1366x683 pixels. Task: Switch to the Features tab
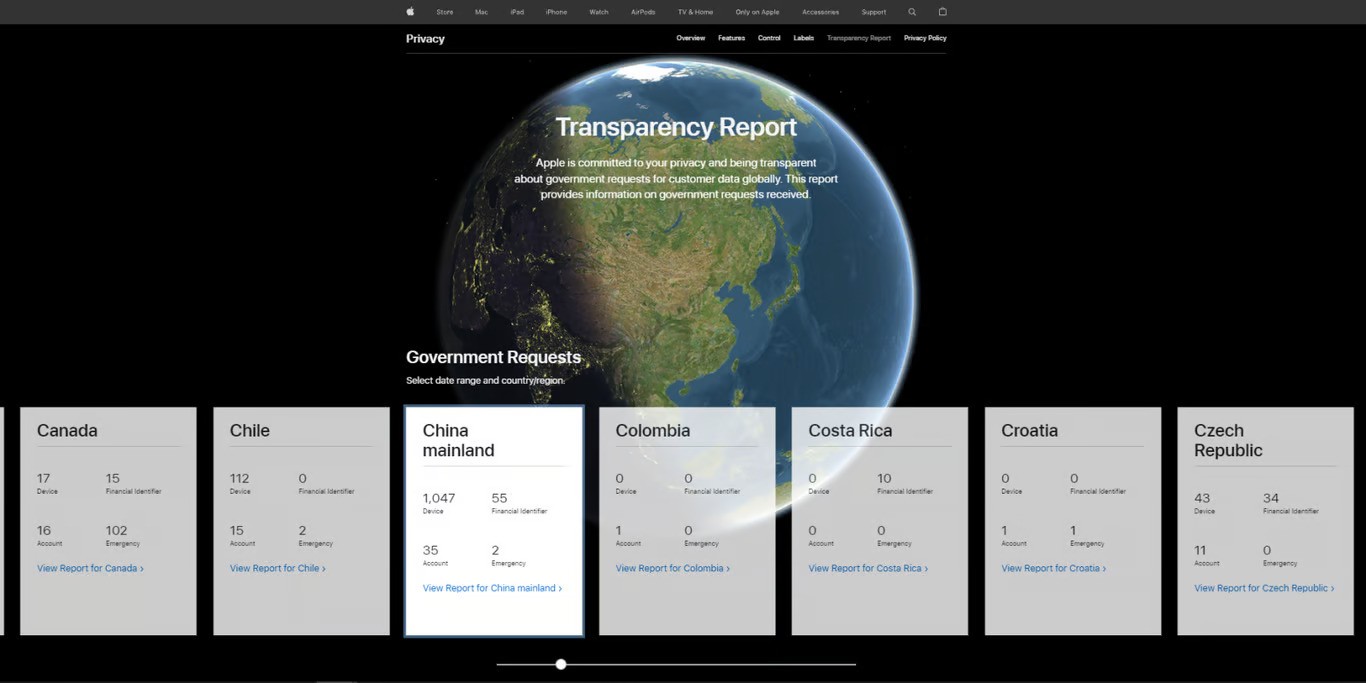point(731,38)
